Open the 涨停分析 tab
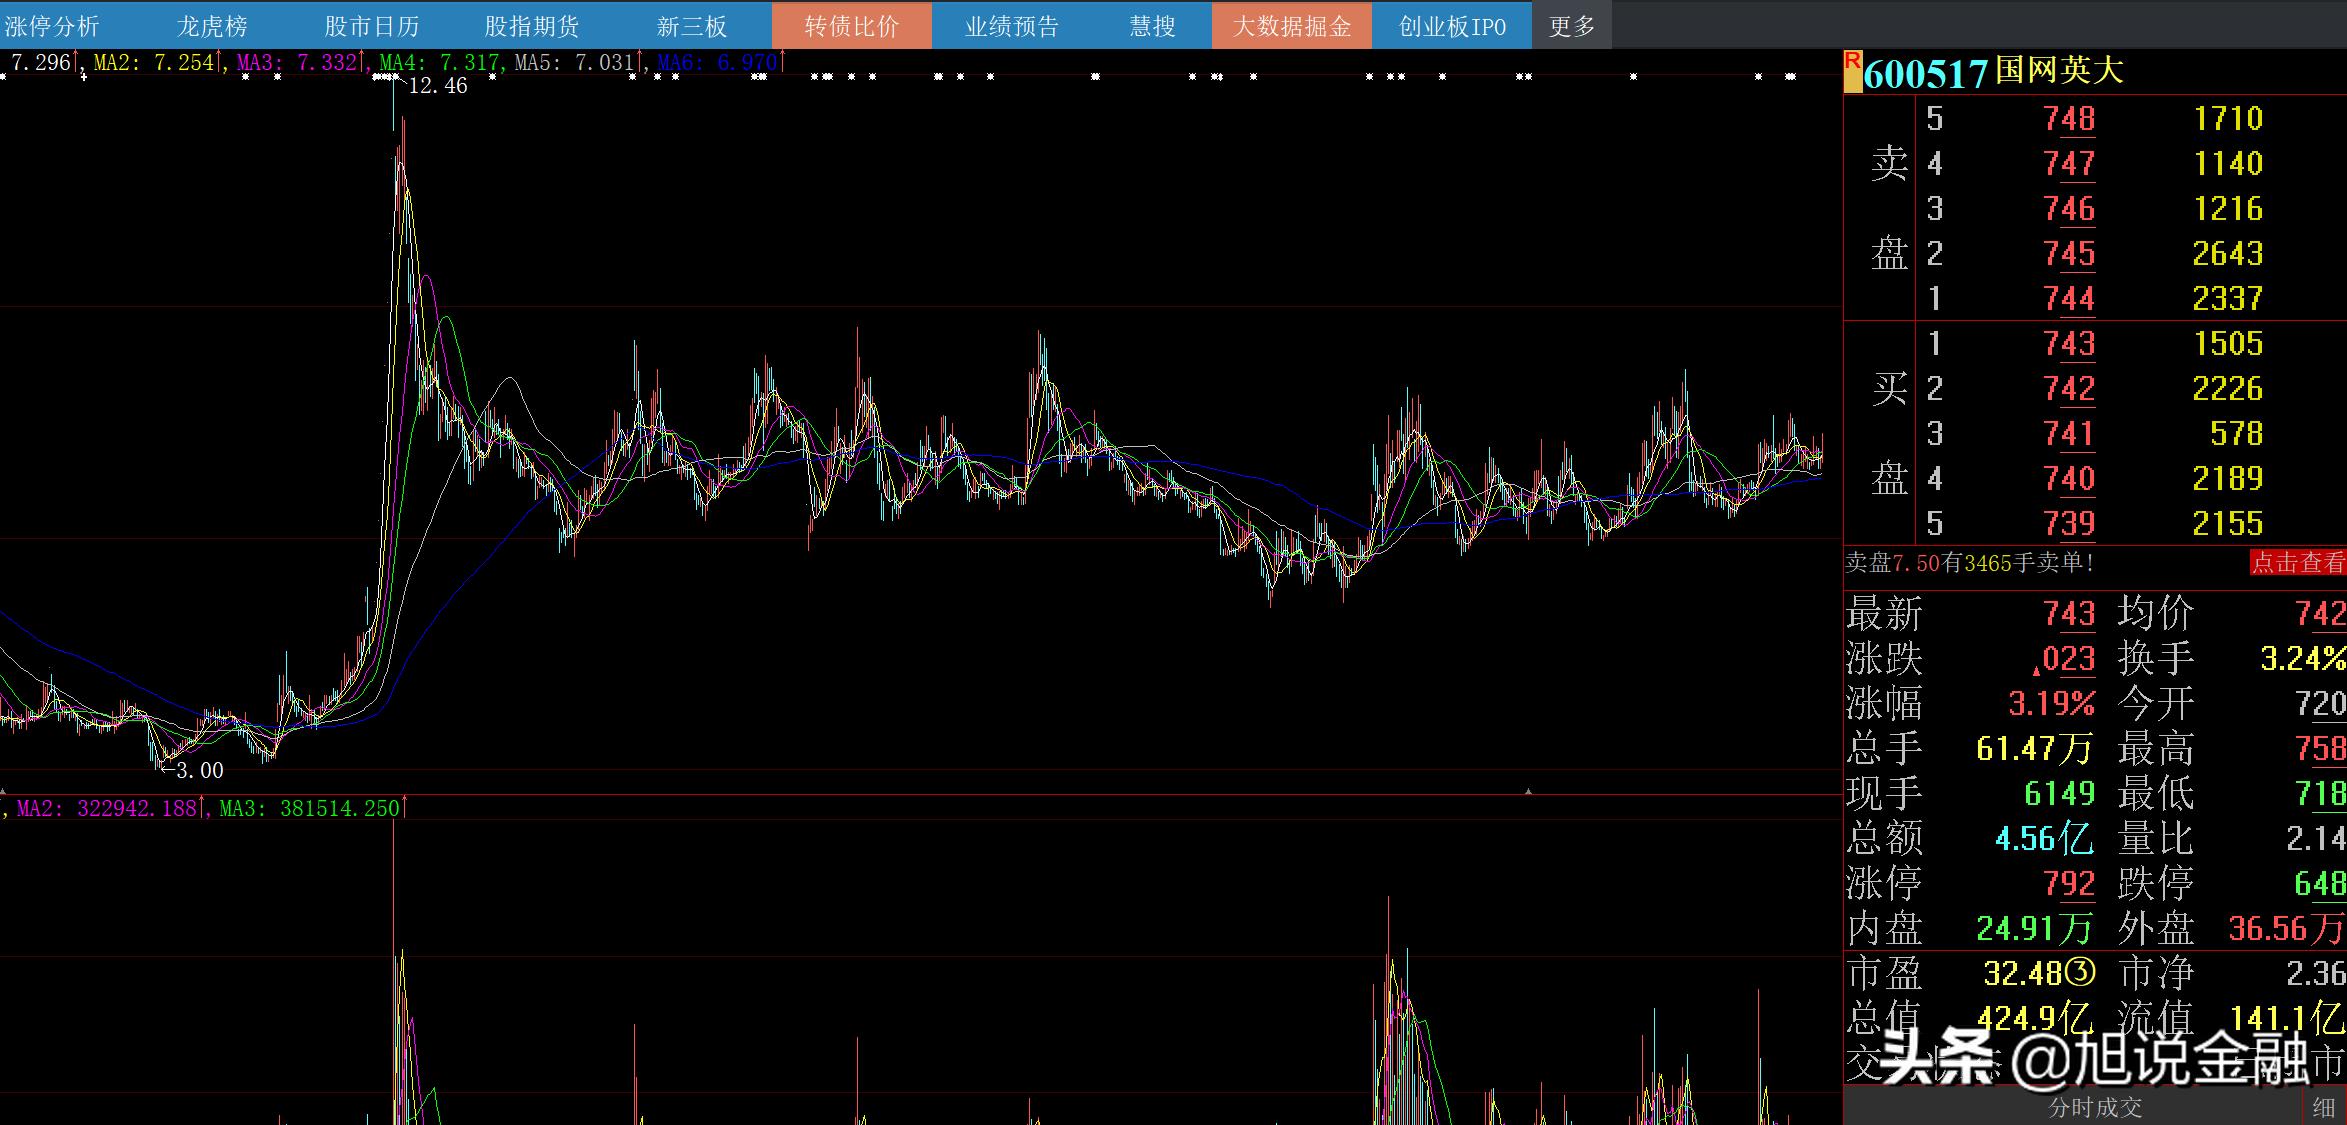 point(52,26)
